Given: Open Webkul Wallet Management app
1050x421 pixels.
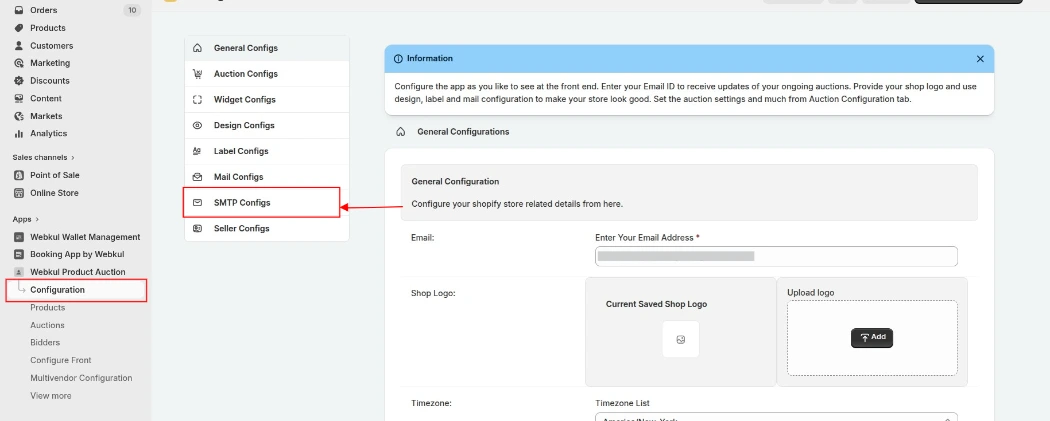Looking at the screenshot, I should tap(85, 237).
